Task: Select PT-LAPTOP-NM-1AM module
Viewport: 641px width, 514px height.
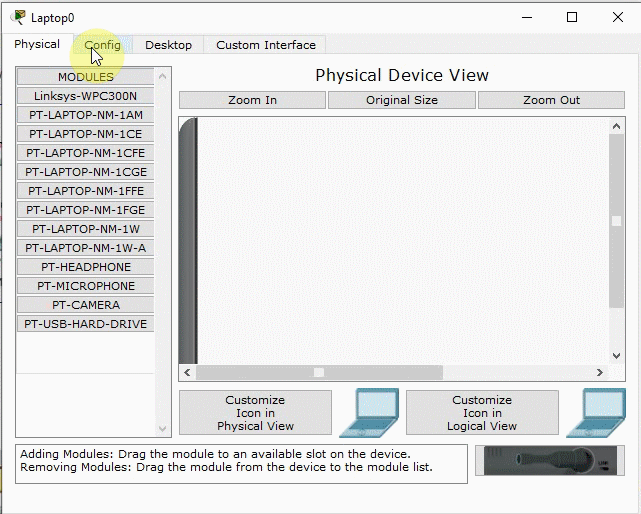Action: point(85,115)
